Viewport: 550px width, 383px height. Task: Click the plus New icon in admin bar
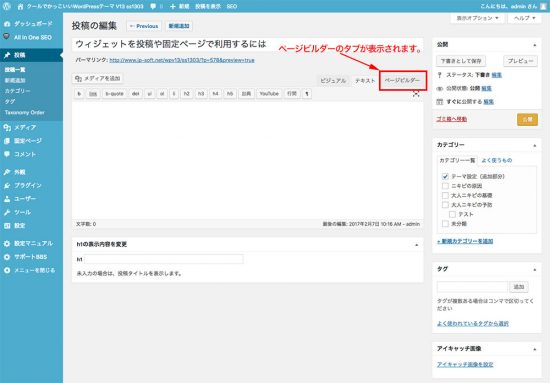172,6
